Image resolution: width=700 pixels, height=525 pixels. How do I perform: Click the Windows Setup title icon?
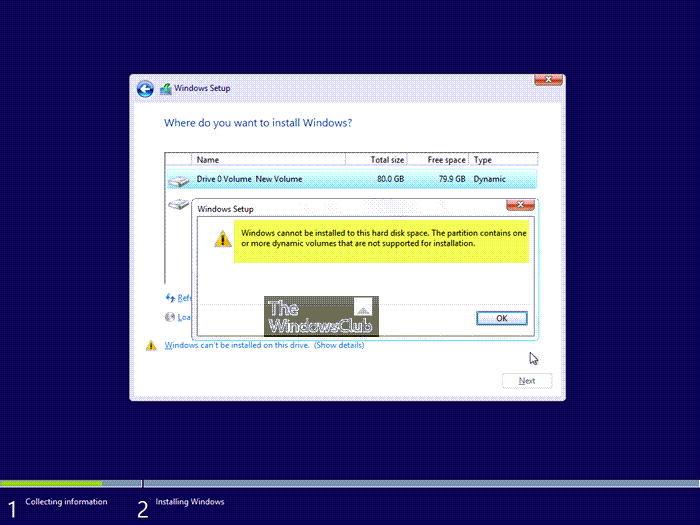[x=166, y=88]
